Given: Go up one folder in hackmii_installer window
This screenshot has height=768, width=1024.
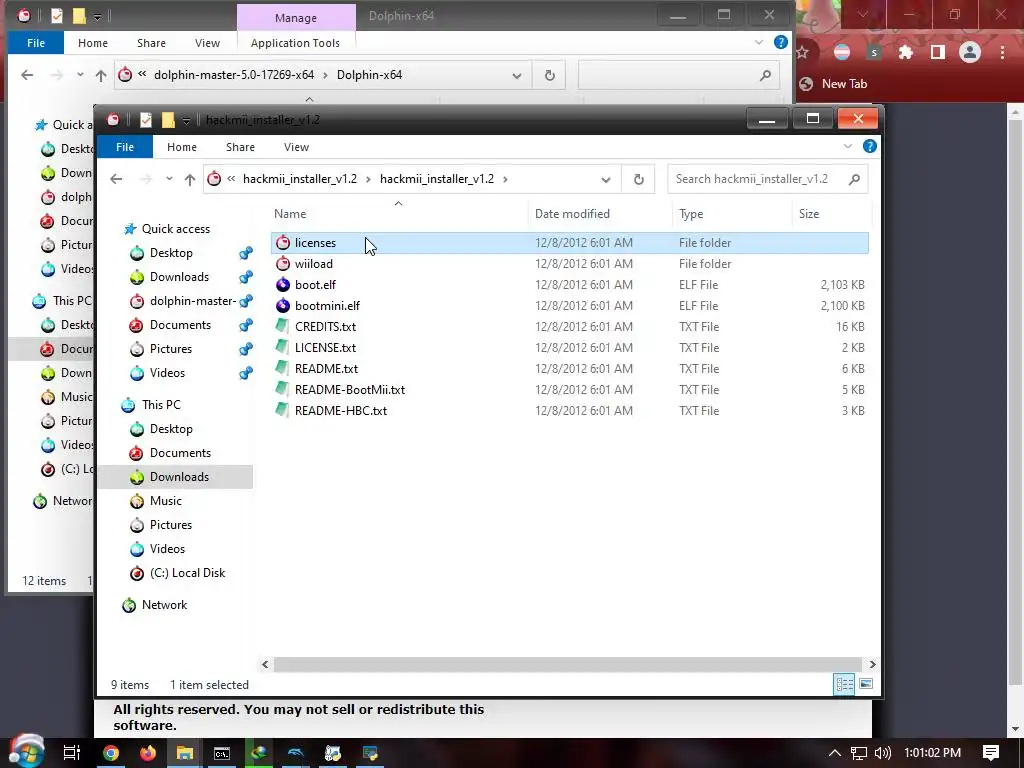Looking at the screenshot, I should [x=189, y=179].
